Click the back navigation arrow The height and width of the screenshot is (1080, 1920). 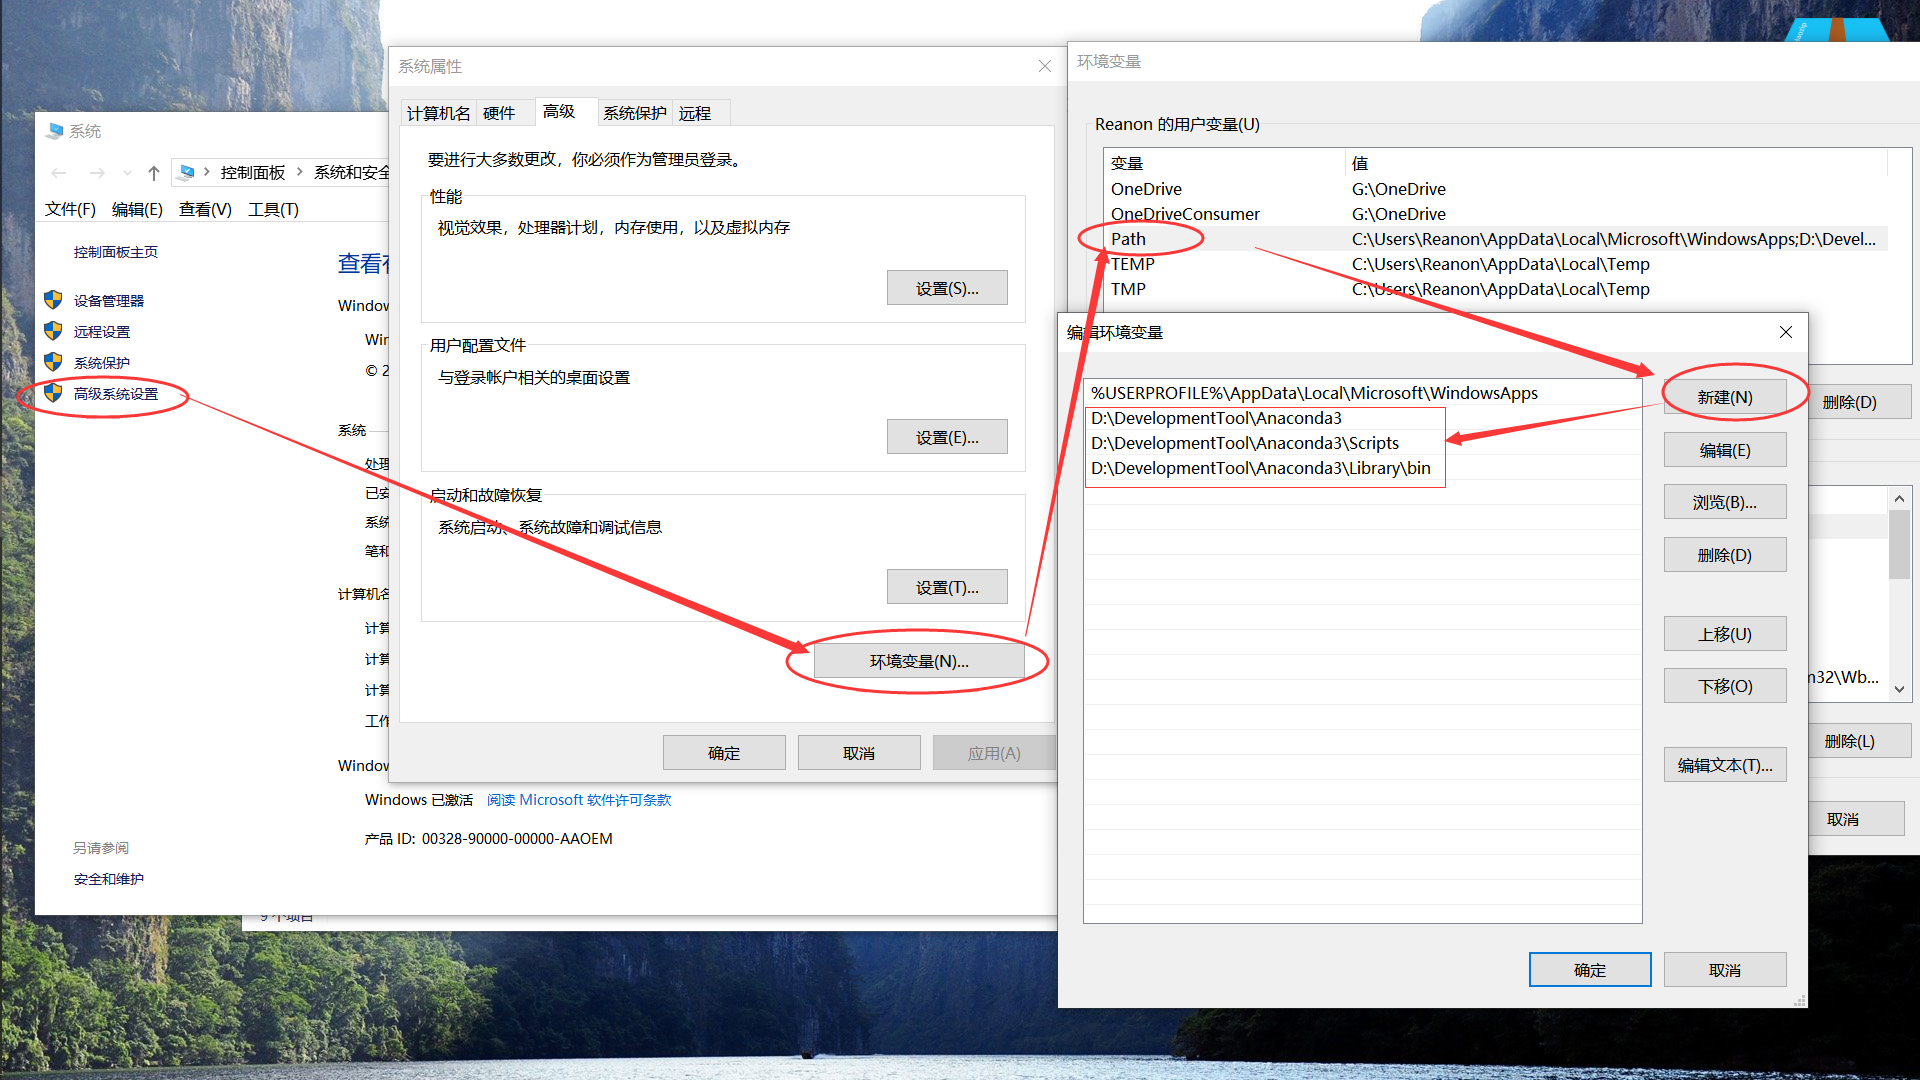(58, 172)
